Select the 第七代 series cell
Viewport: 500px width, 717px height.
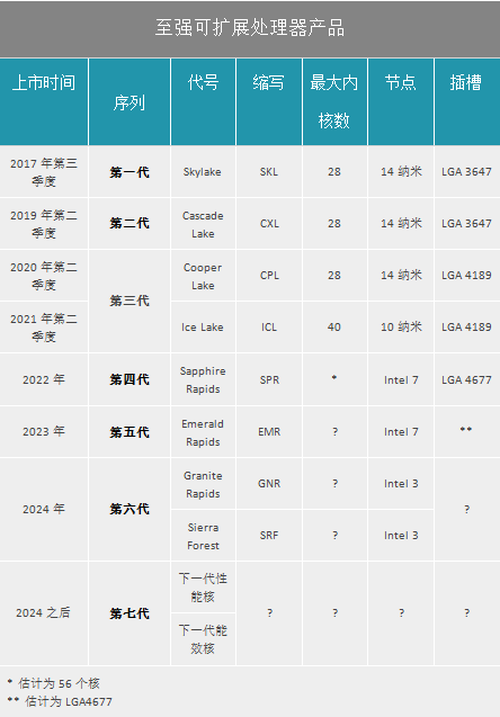pyautogui.click(x=129, y=613)
